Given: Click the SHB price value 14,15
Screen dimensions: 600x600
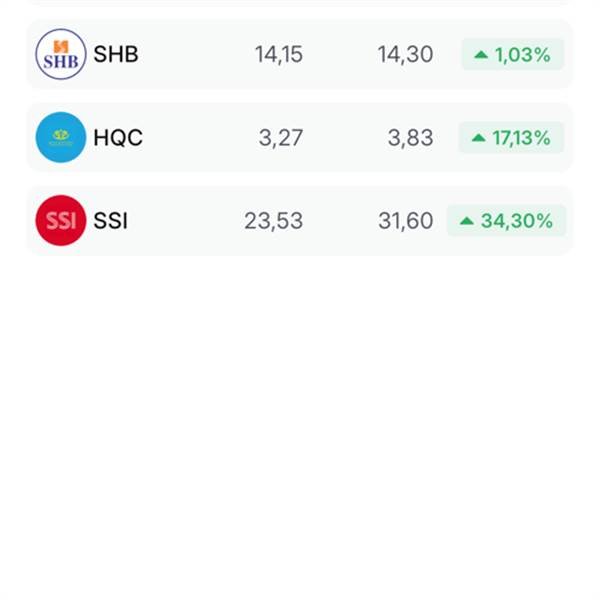Looking at the screenshot, I should click(x=279, y=54).
